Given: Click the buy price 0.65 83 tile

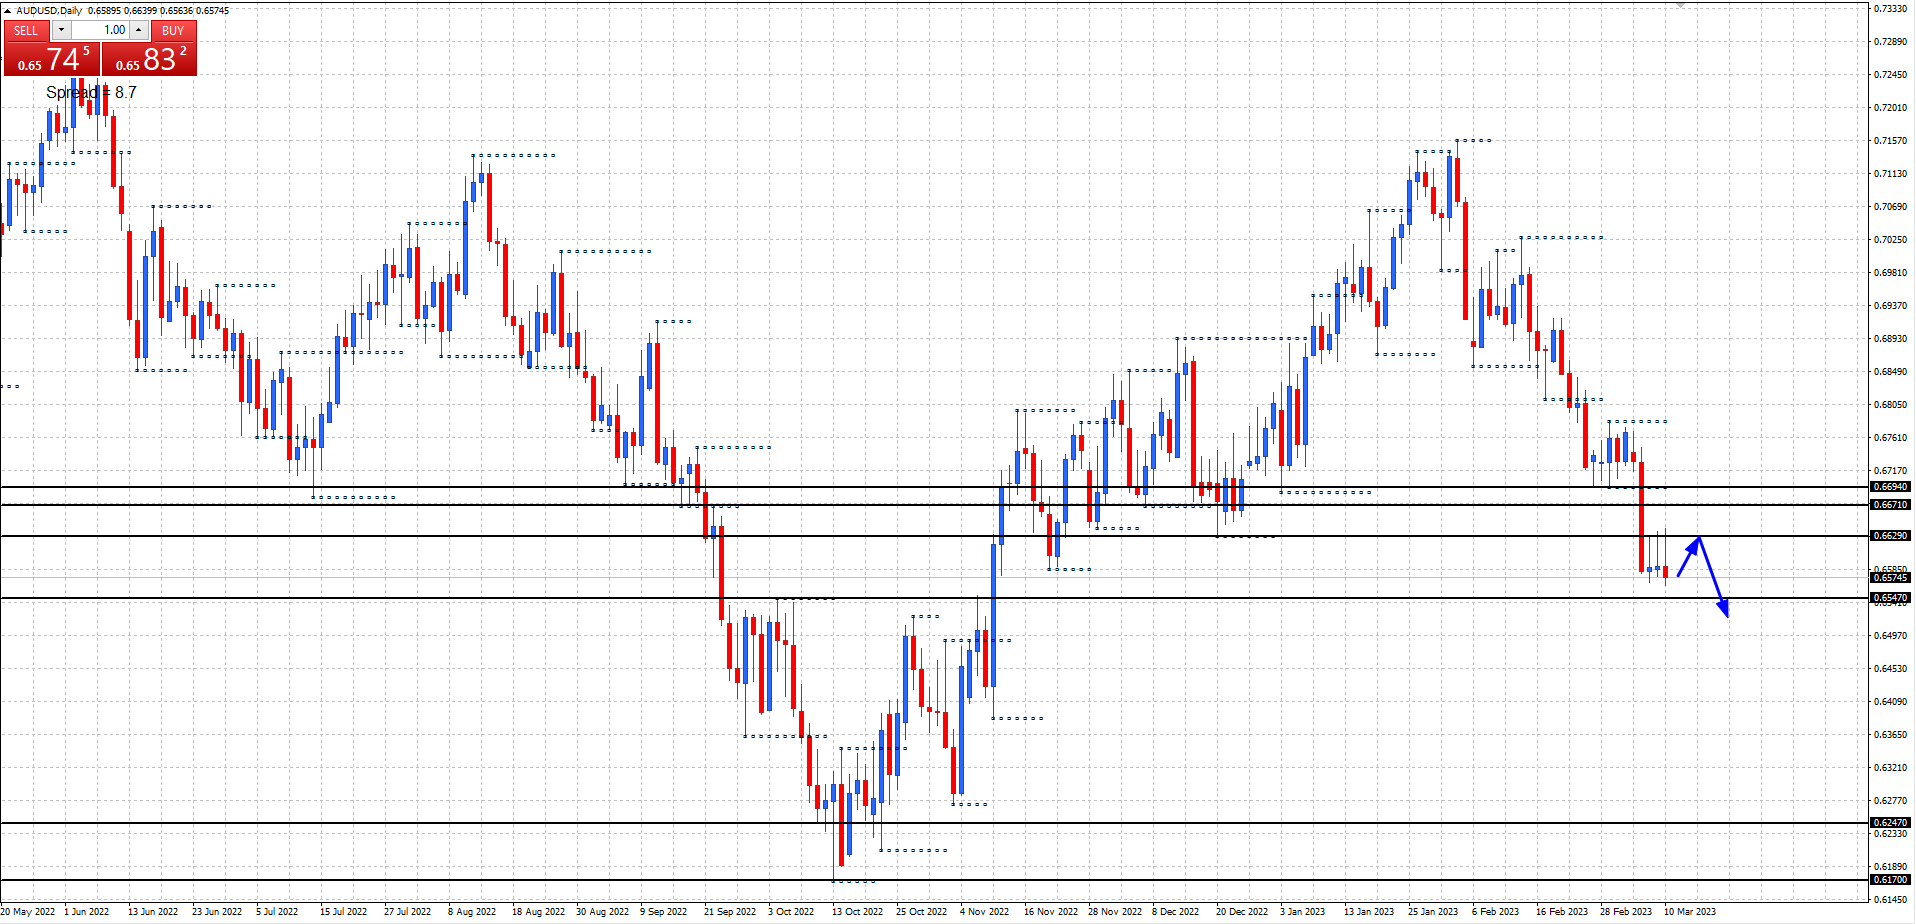Looking at the screenshot, I should pyautogui.click(x=150, y=59).
